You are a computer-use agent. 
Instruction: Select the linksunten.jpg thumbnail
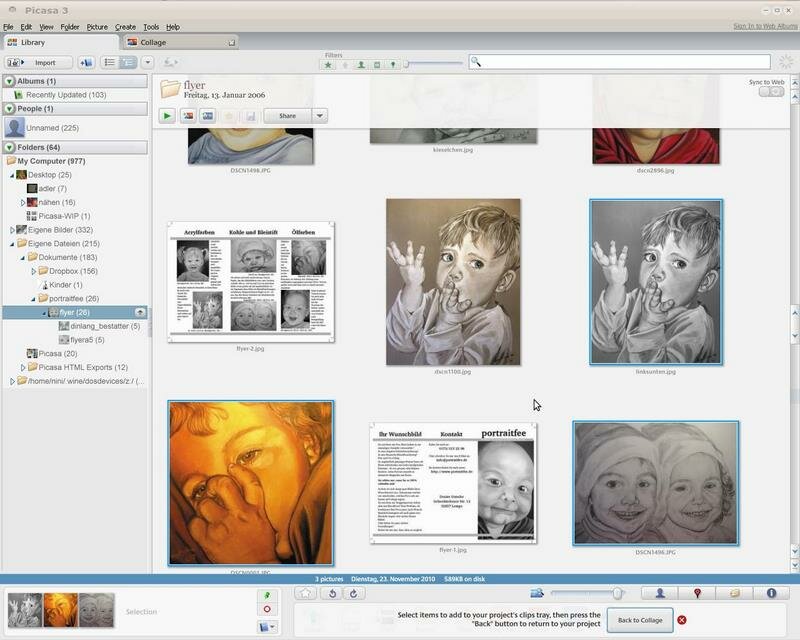tap(656, 282)
